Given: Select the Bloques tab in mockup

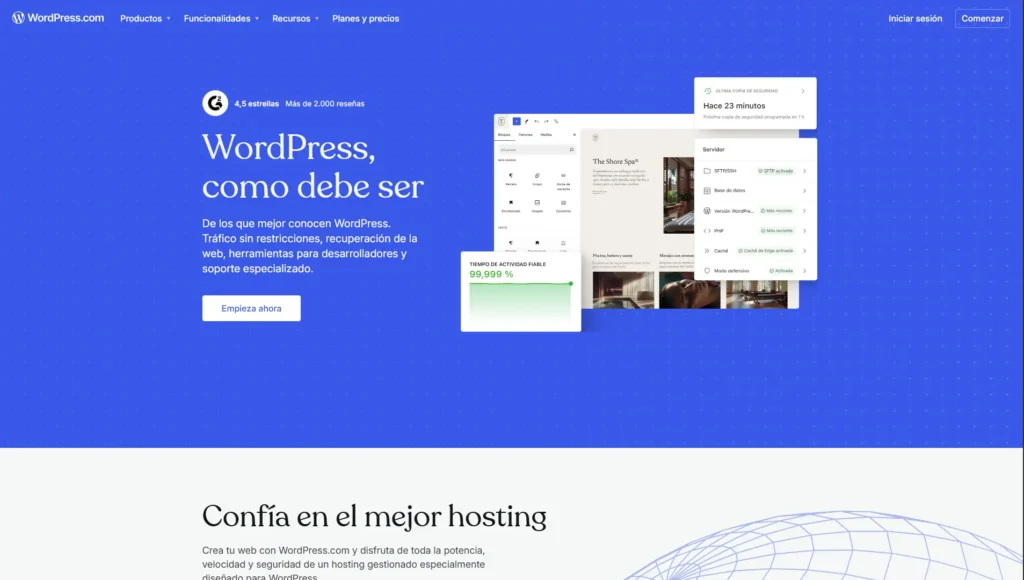Looking at the screenshot, I should pos(504,135).
